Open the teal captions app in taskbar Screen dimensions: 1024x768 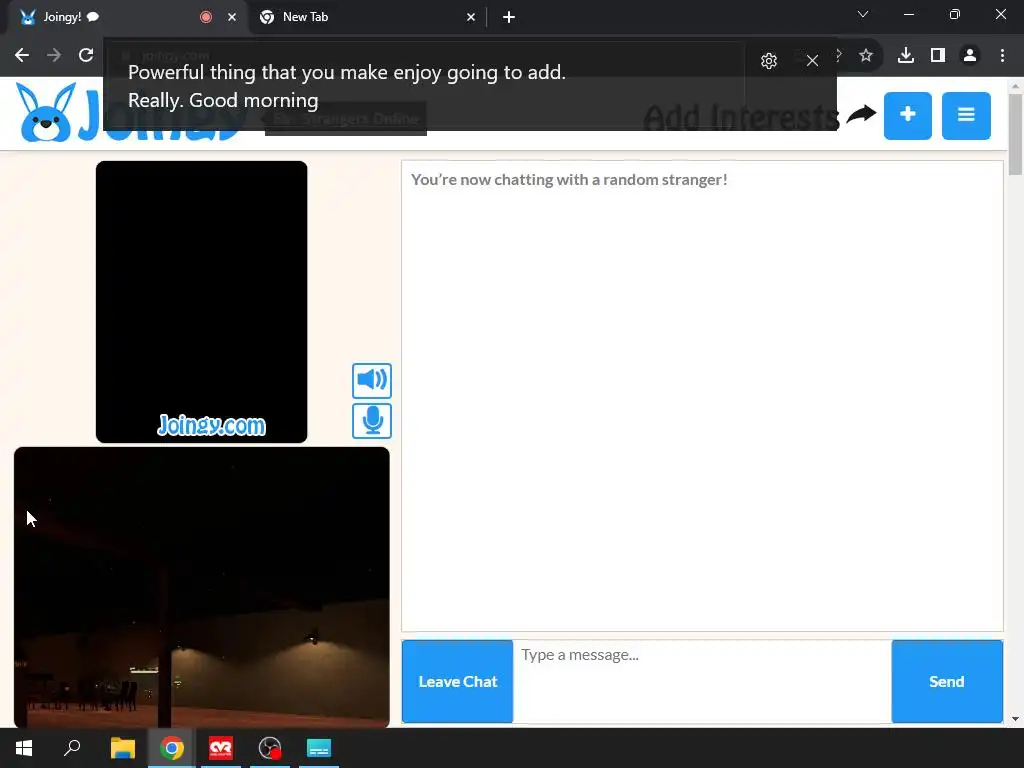[x=319, y=748]
